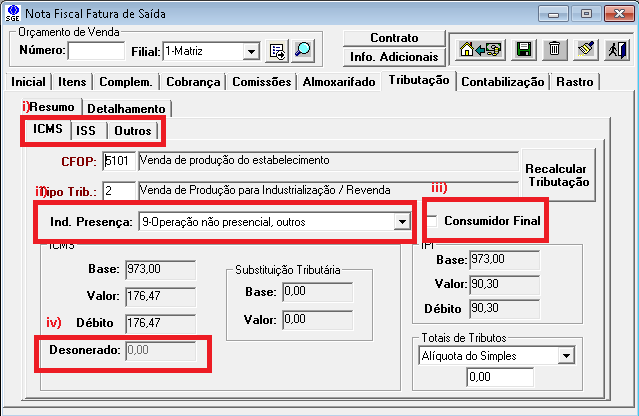Screen dimensions: 639x416
Task: Open the Filial dropdown
Action: [x=250, y=51]
